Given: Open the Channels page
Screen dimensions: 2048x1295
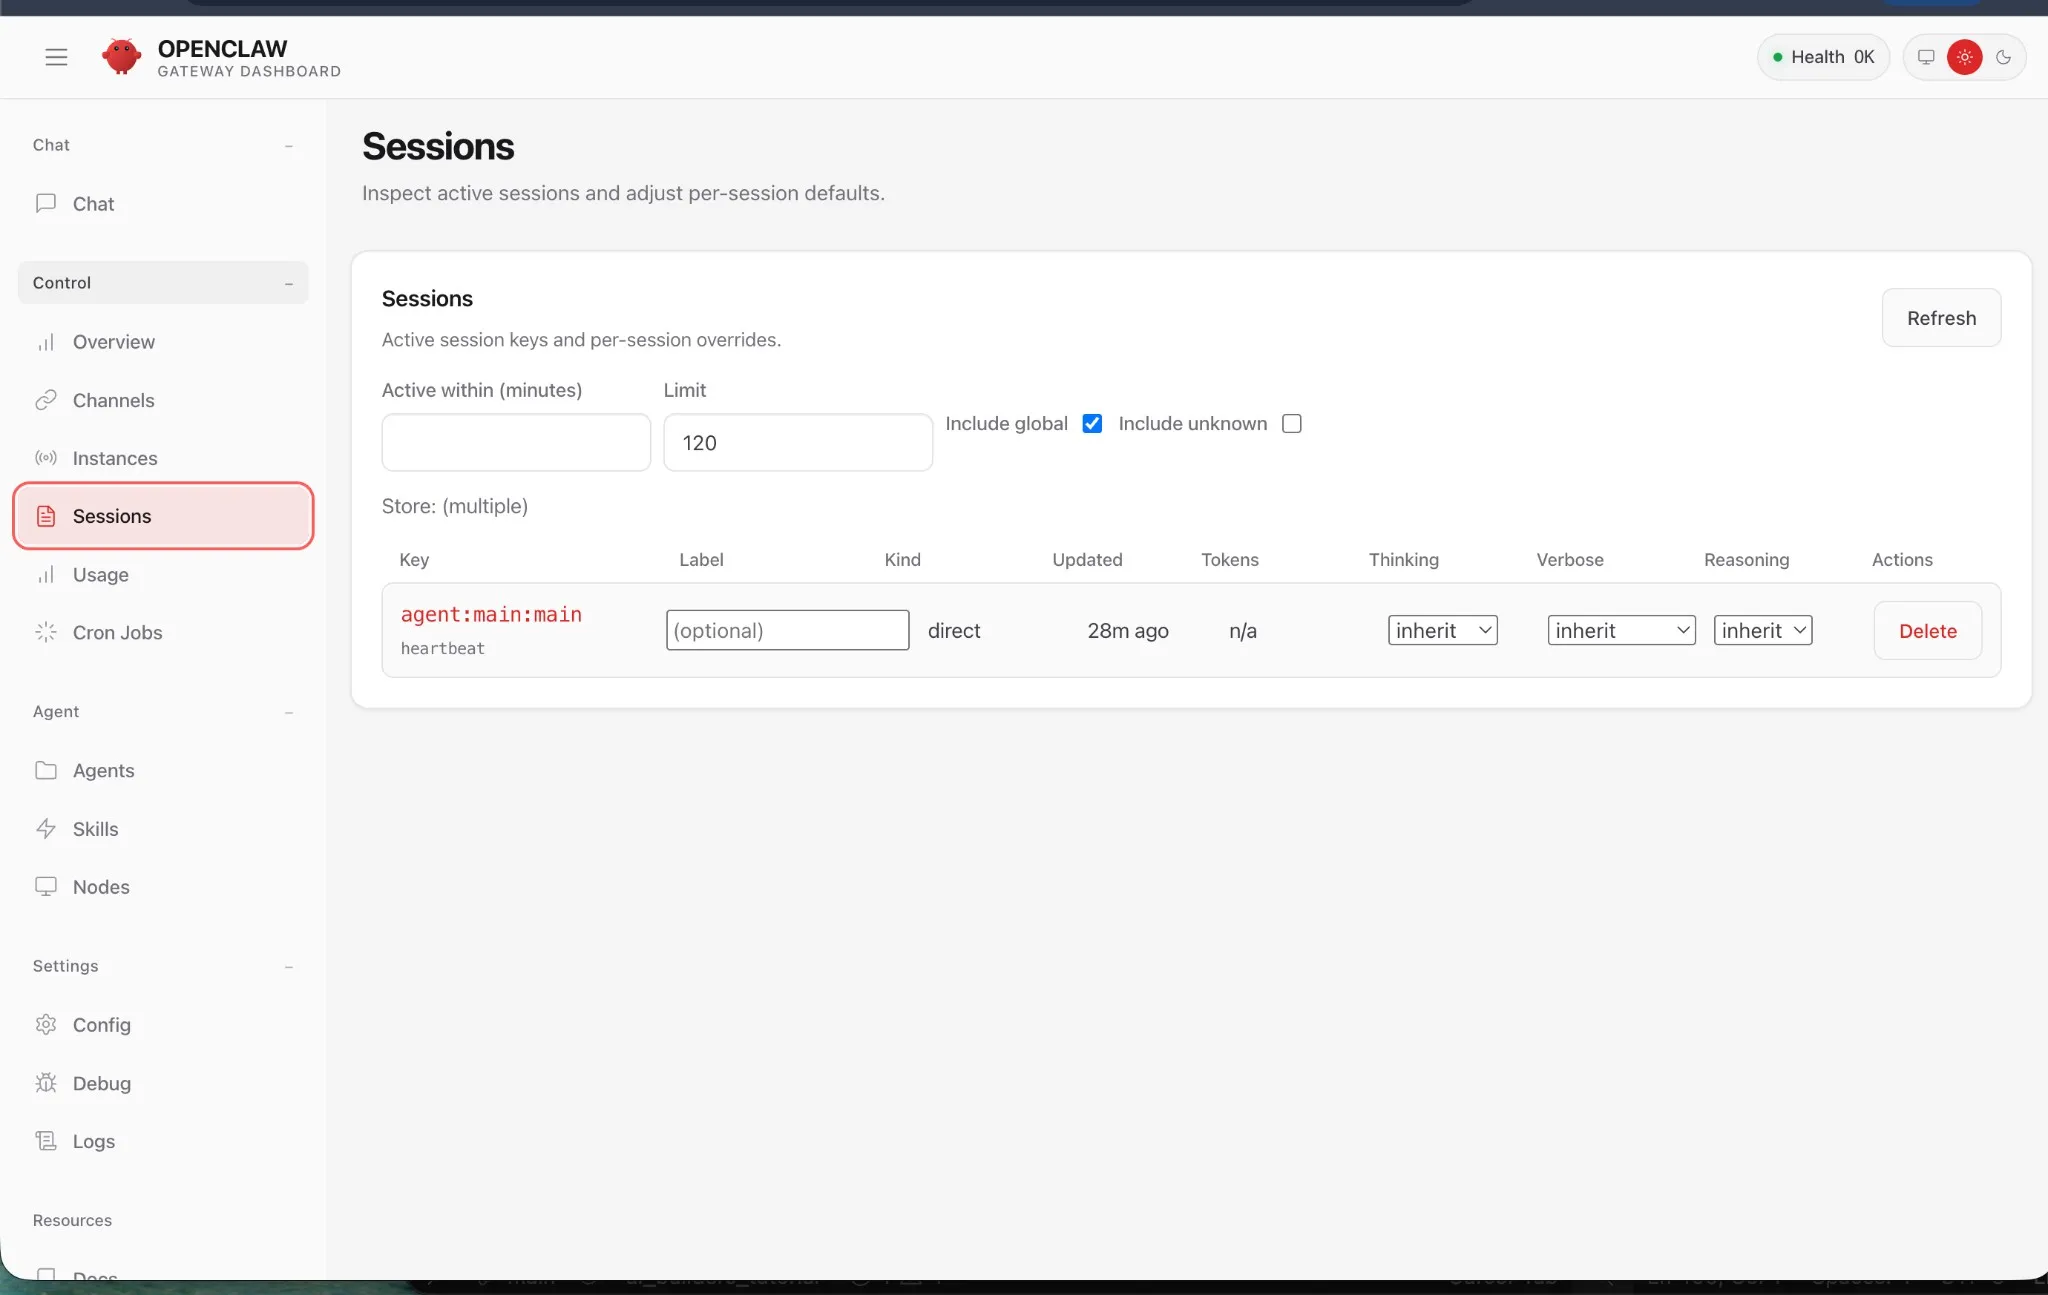Looking at the screenshot, I should pyautogui.click(x=163, y=400).
